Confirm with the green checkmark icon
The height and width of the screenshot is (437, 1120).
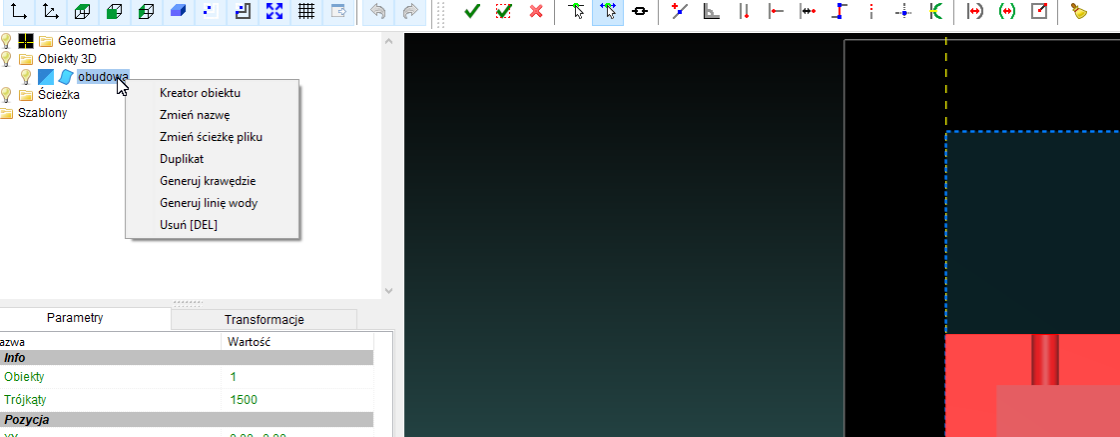471,11
